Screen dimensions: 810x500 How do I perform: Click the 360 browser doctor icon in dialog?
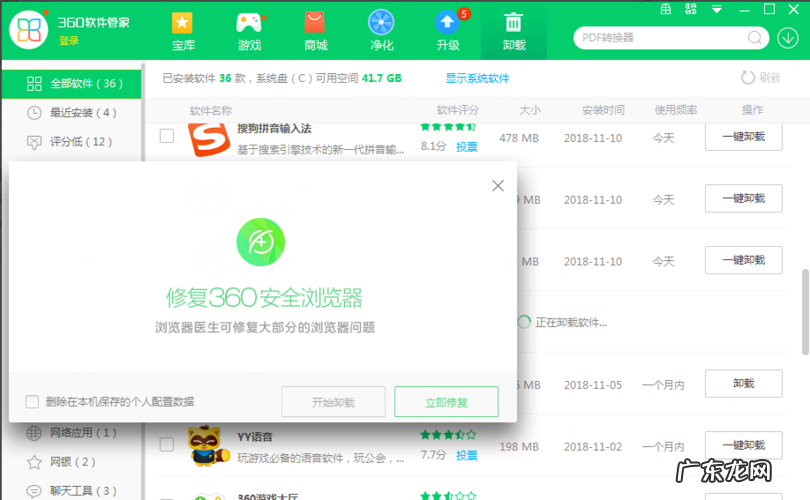click(260, 242)
